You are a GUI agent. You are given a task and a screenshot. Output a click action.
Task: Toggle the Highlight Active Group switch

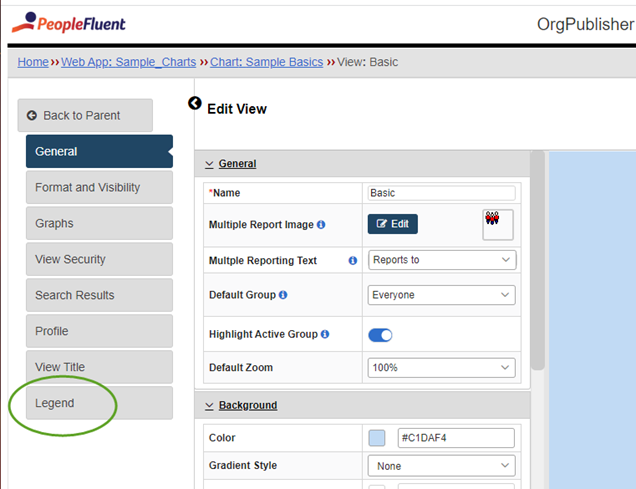[x=380, y=335]
